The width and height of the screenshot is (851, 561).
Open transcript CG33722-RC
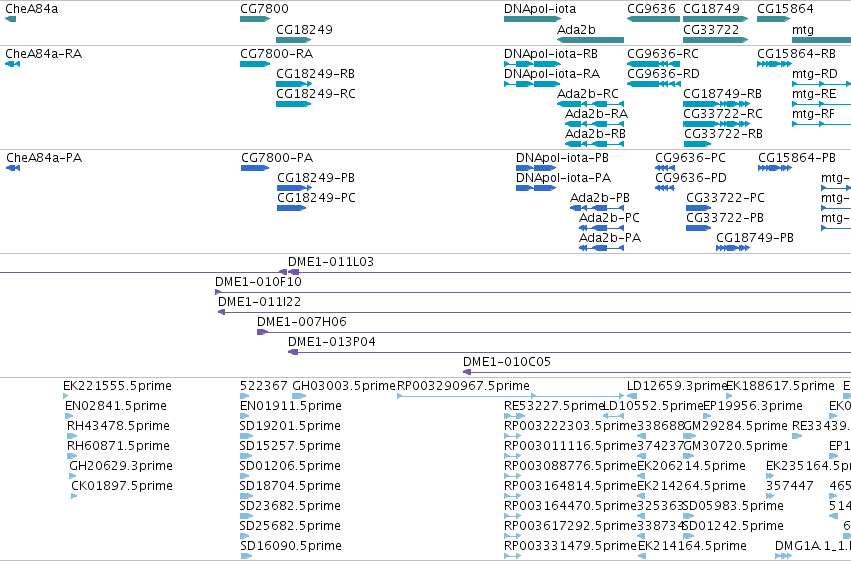click(x=723, y=114)
